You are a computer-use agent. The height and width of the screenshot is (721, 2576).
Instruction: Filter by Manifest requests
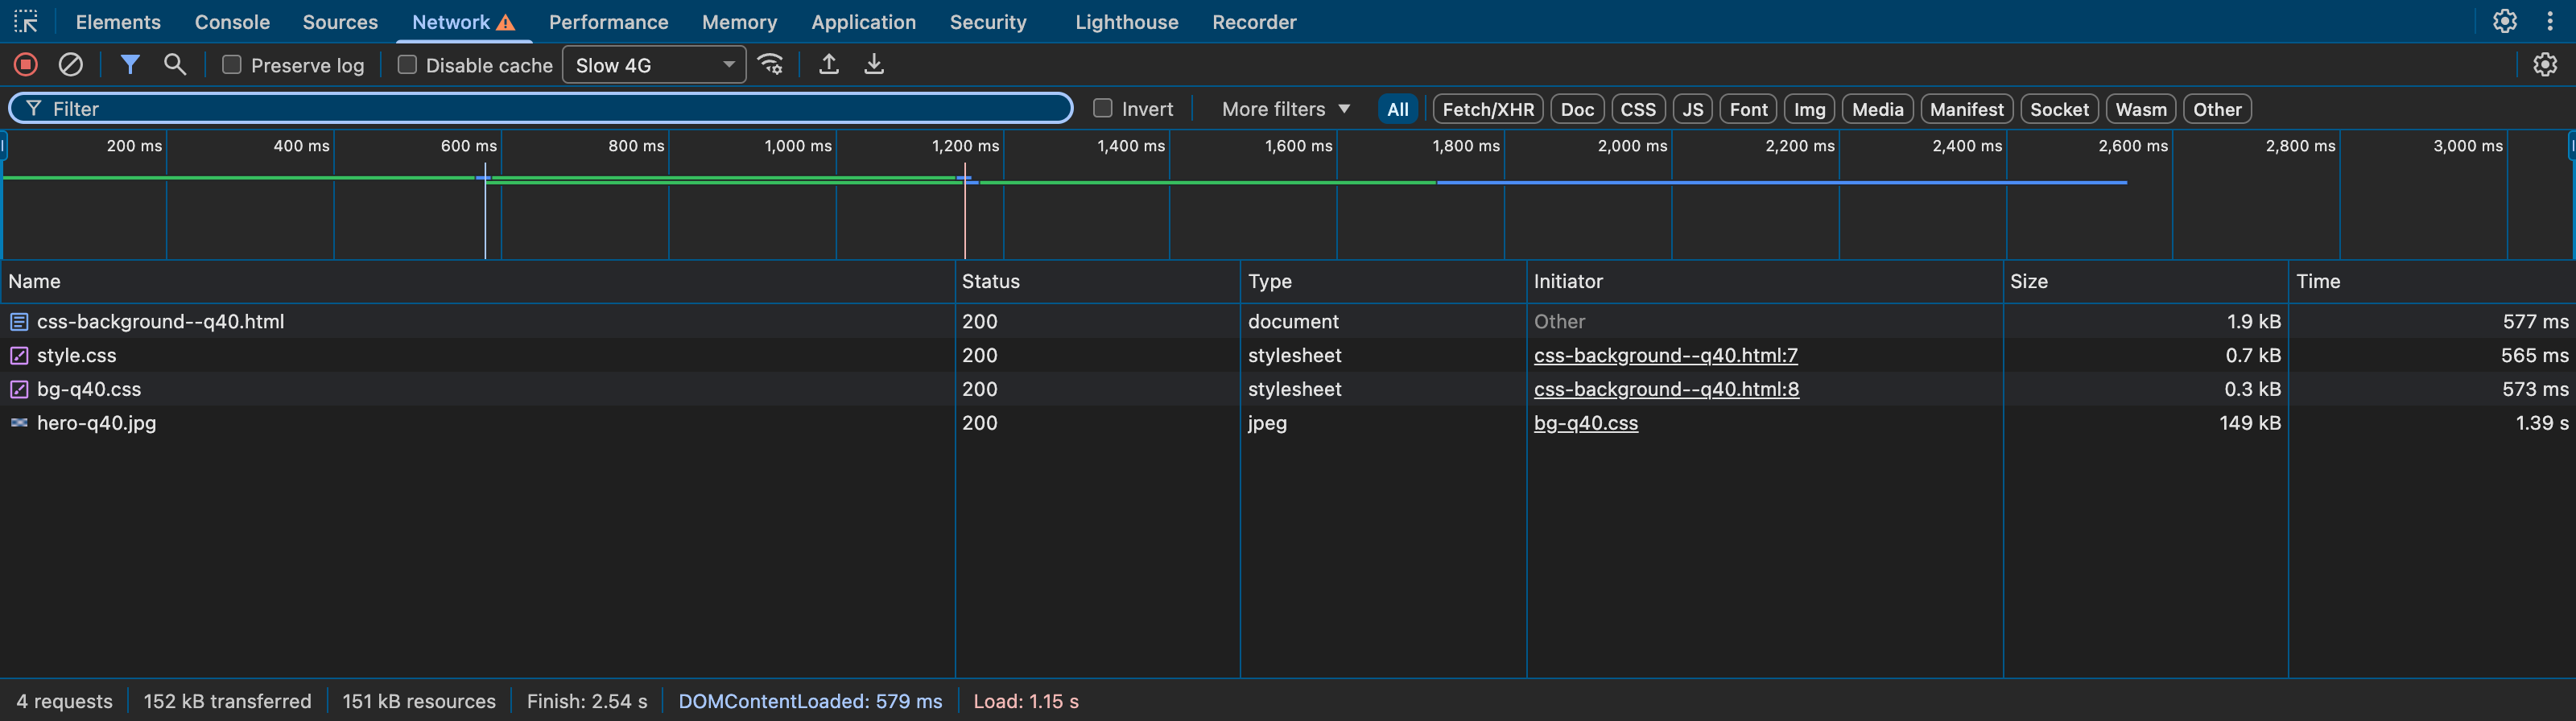point(1966,109)
